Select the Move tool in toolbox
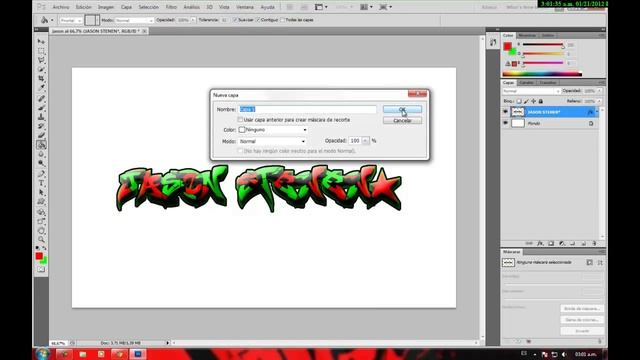This screenshot has height=360, width=640. pos(41,41)
